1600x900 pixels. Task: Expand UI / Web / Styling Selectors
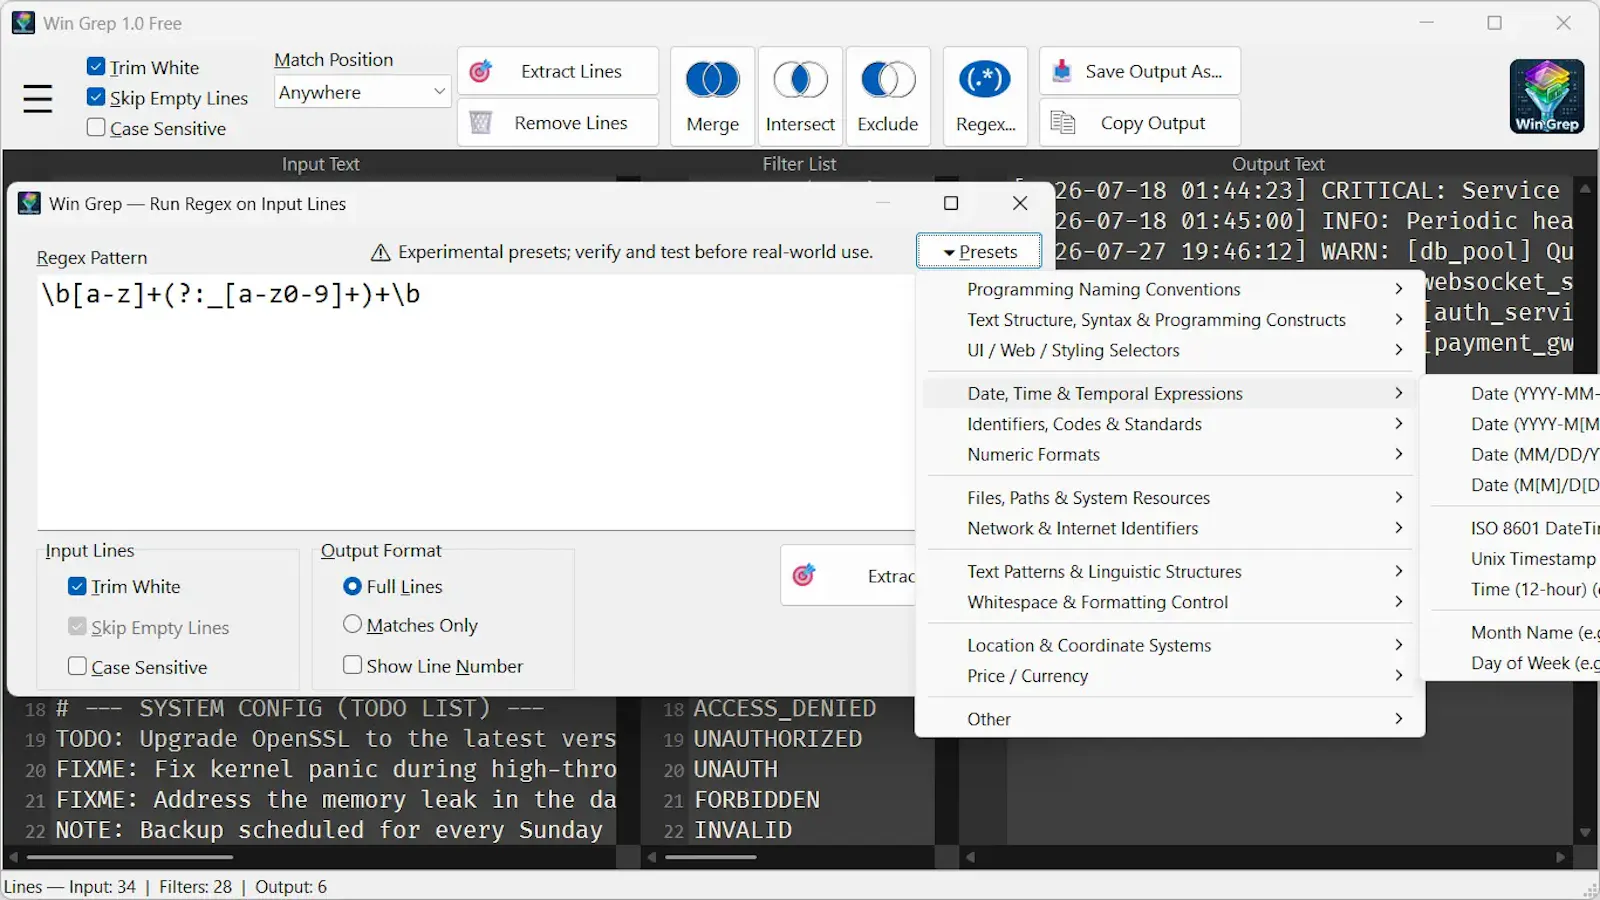point(1170,350)
